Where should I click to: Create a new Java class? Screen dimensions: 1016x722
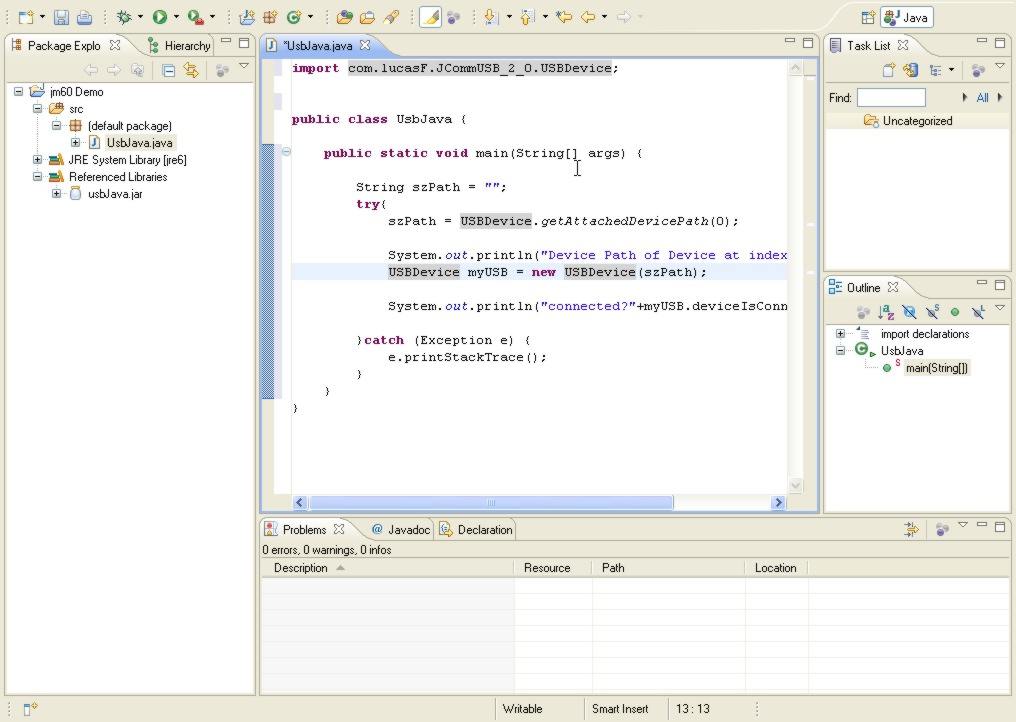294,17
